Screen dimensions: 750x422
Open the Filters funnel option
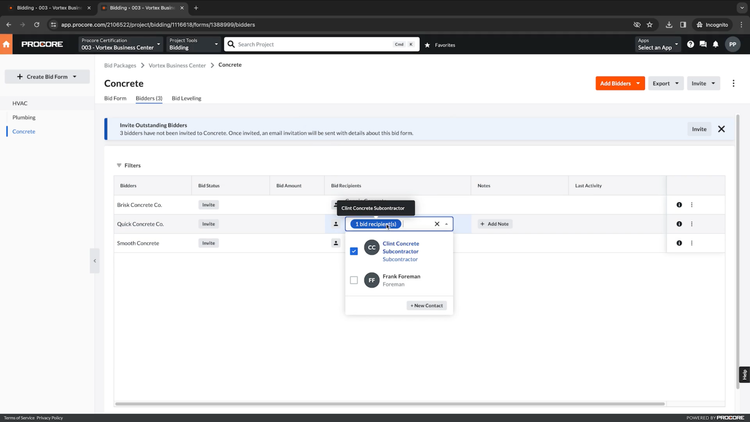[129, 166]
